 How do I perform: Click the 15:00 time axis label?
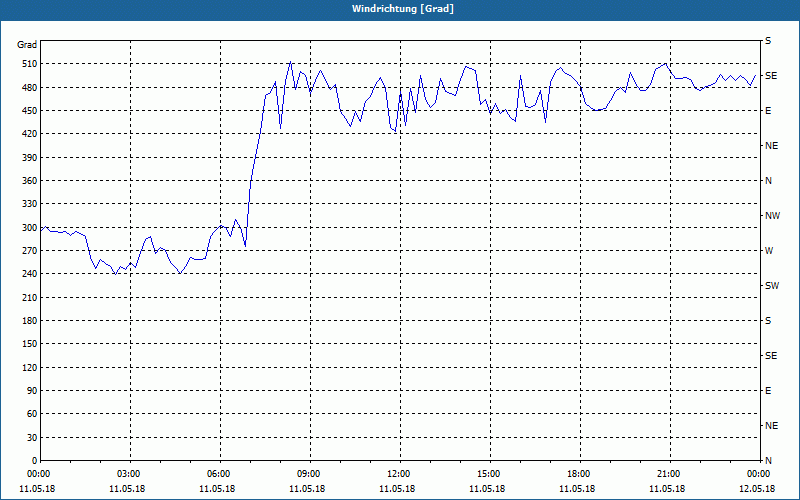point(489,473)
